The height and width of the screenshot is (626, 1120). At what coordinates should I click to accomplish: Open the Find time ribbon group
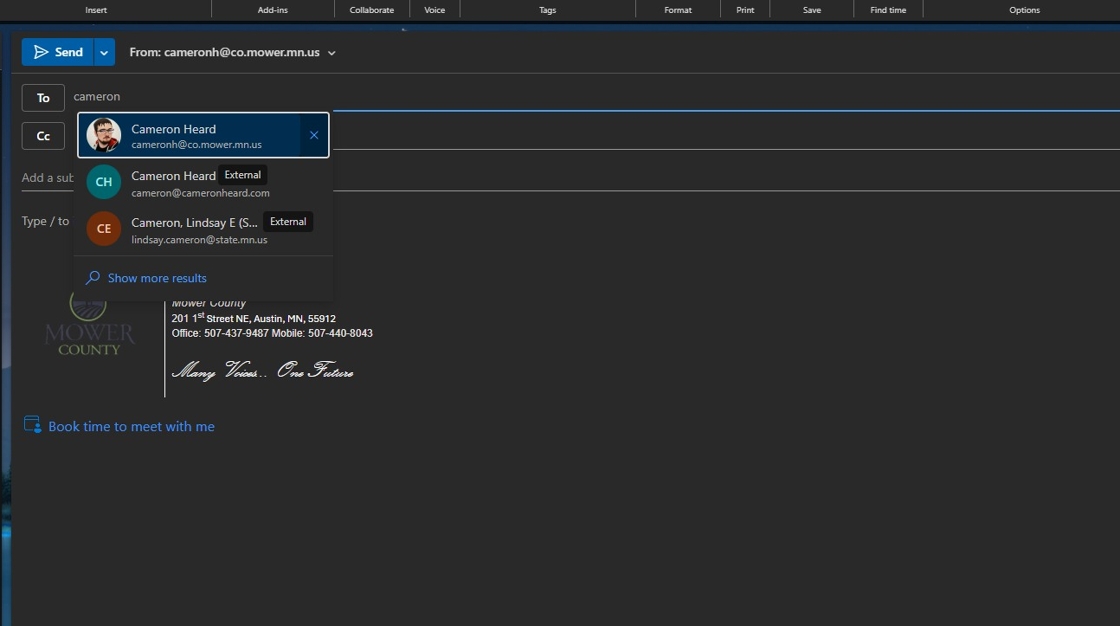(888, 10)
